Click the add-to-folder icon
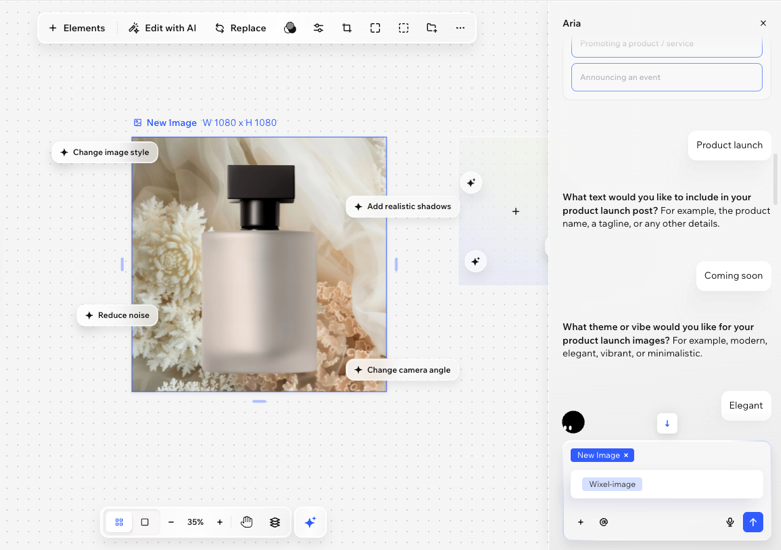 coord(432,28)
